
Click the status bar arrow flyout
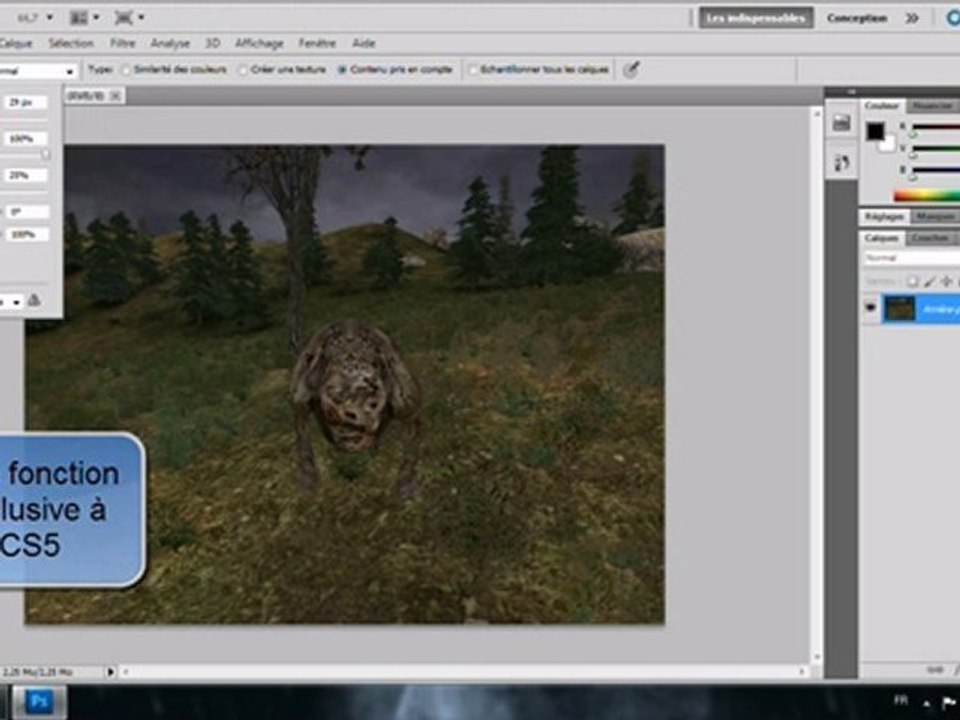(x=110, y=672)
